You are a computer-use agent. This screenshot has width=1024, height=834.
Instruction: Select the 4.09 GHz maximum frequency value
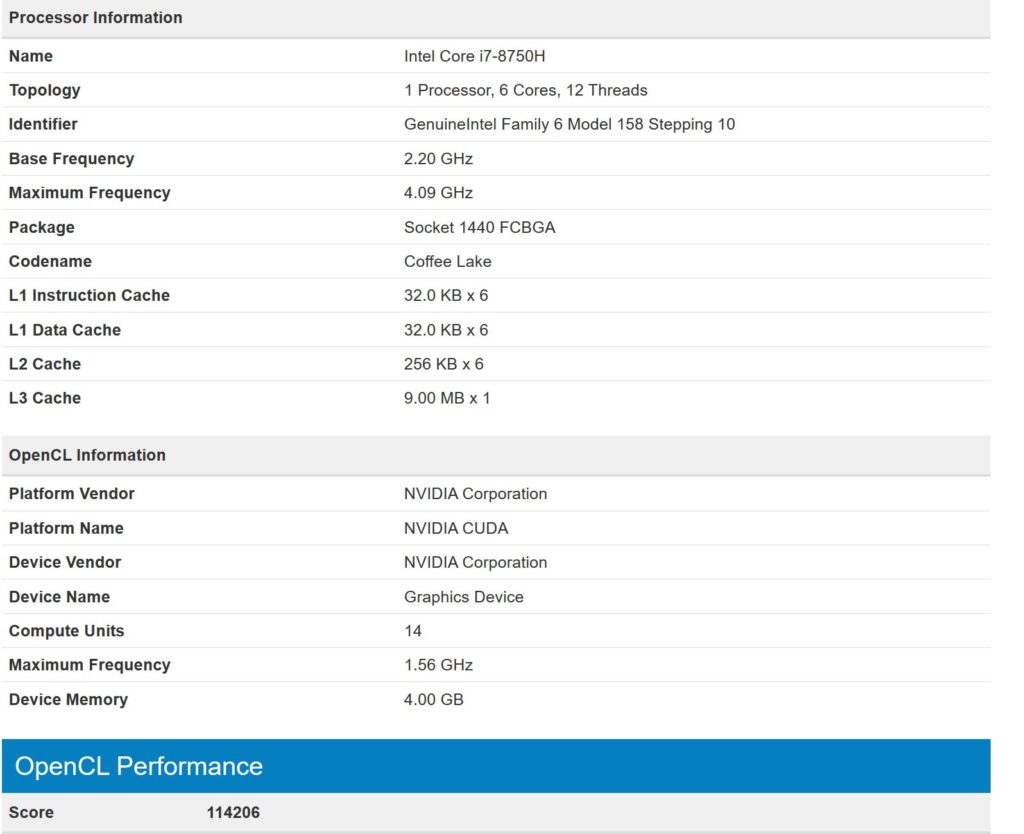(x=438, y=193)
